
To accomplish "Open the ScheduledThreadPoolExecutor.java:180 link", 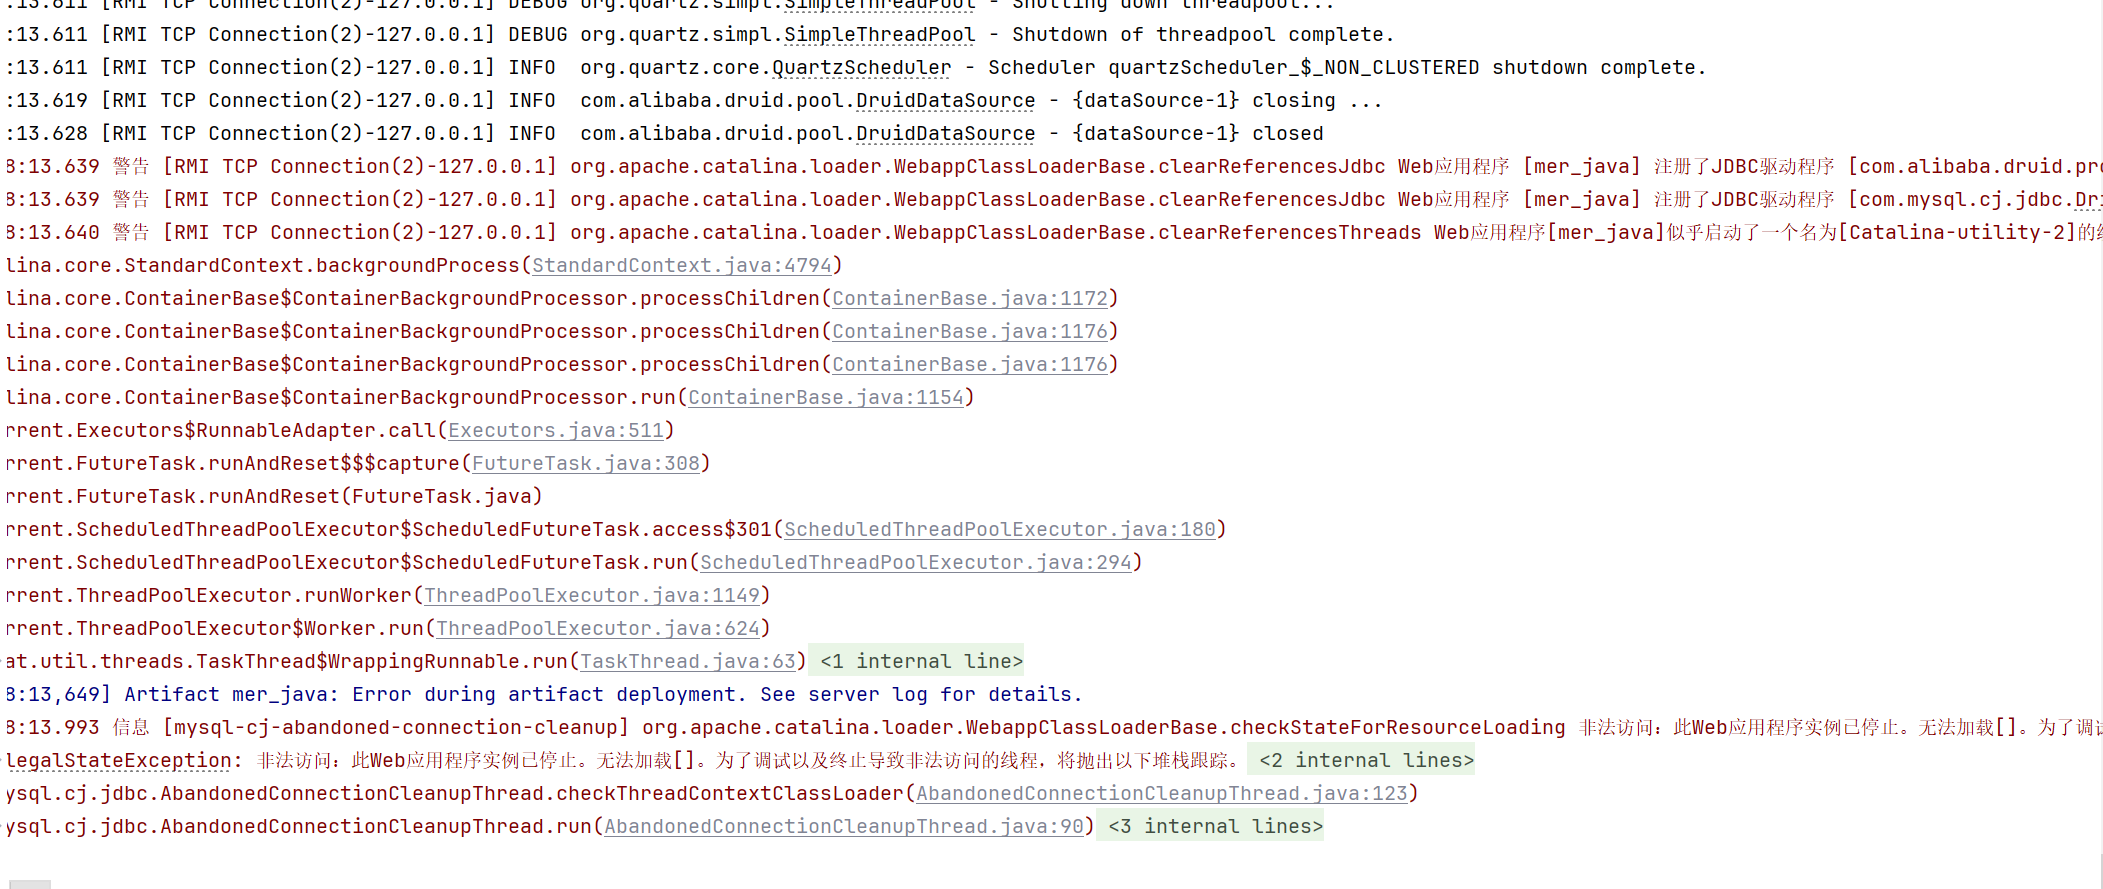I will click(1000, 530).
